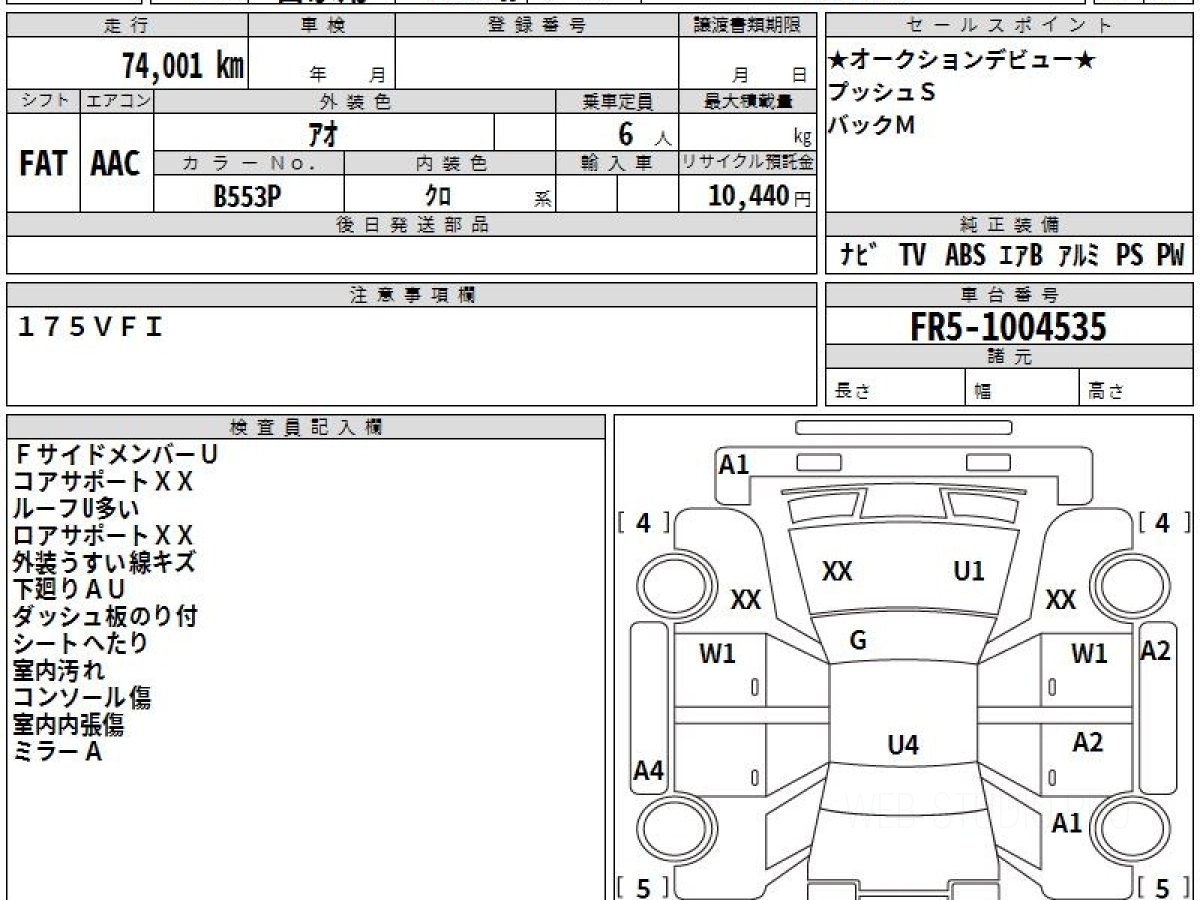This screenshot has height=900, width=1200.
Task: Select the ナビ equipment entry
Action: 857,256
